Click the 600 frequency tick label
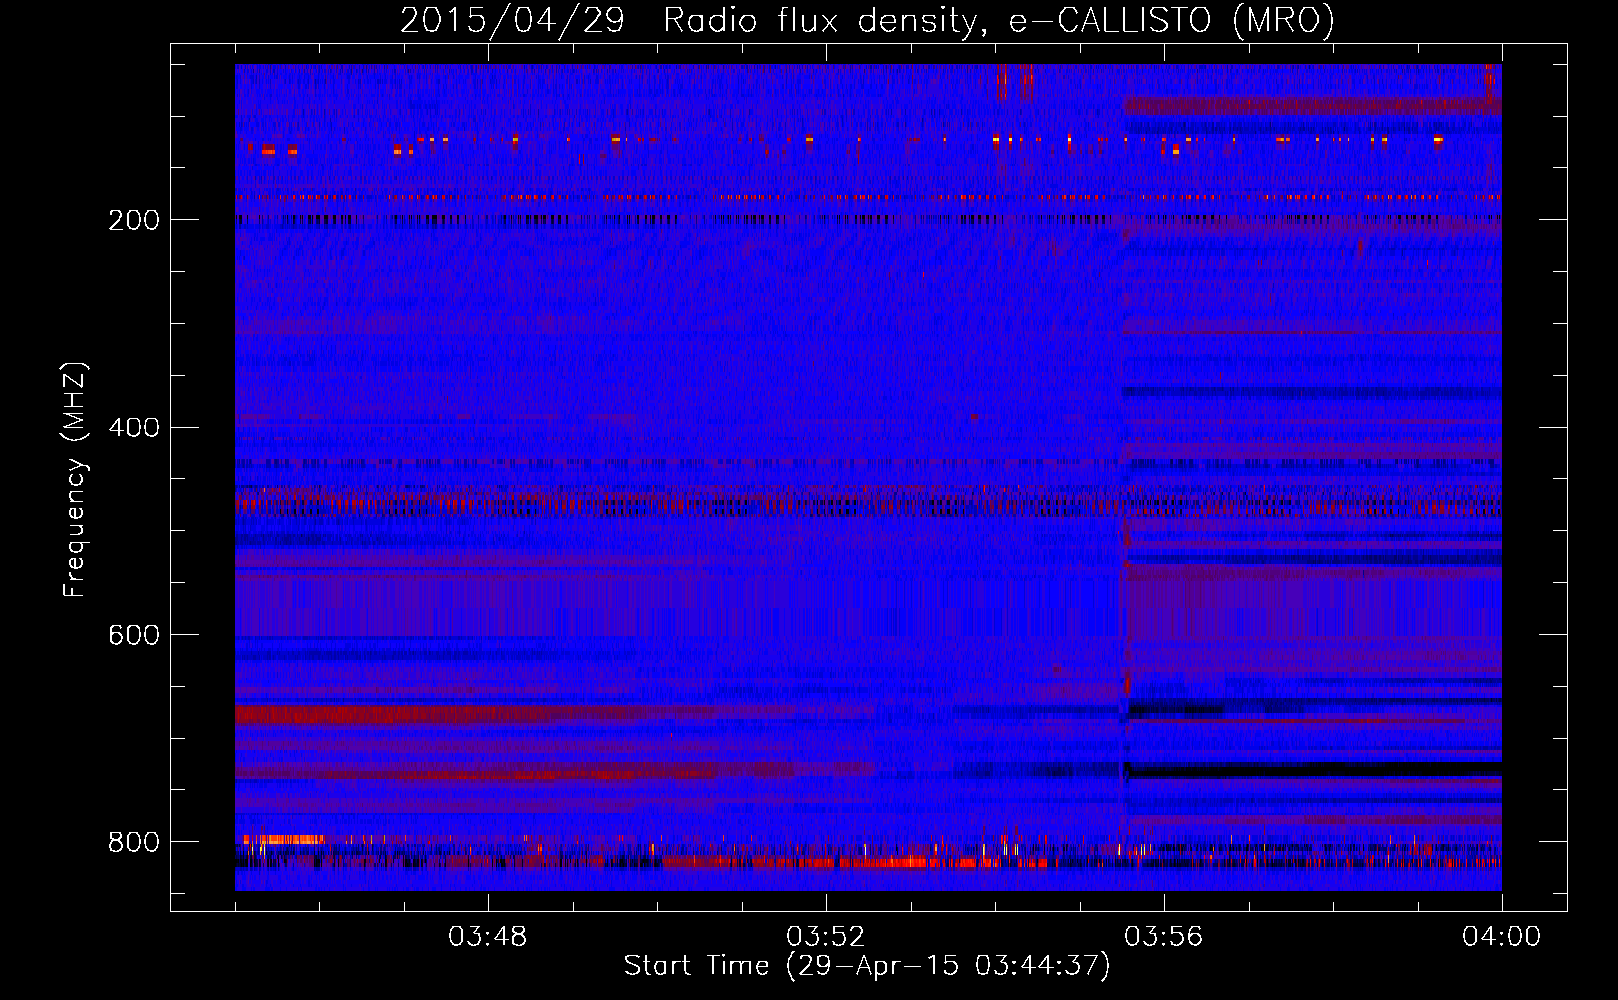 click(134, 636)
